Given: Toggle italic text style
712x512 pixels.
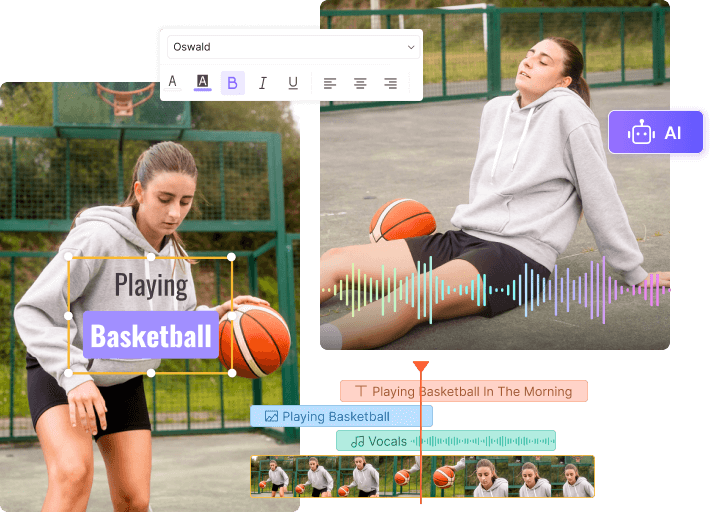Looking at the screenshot, I should pyautogui.click(x=263, y=83).
